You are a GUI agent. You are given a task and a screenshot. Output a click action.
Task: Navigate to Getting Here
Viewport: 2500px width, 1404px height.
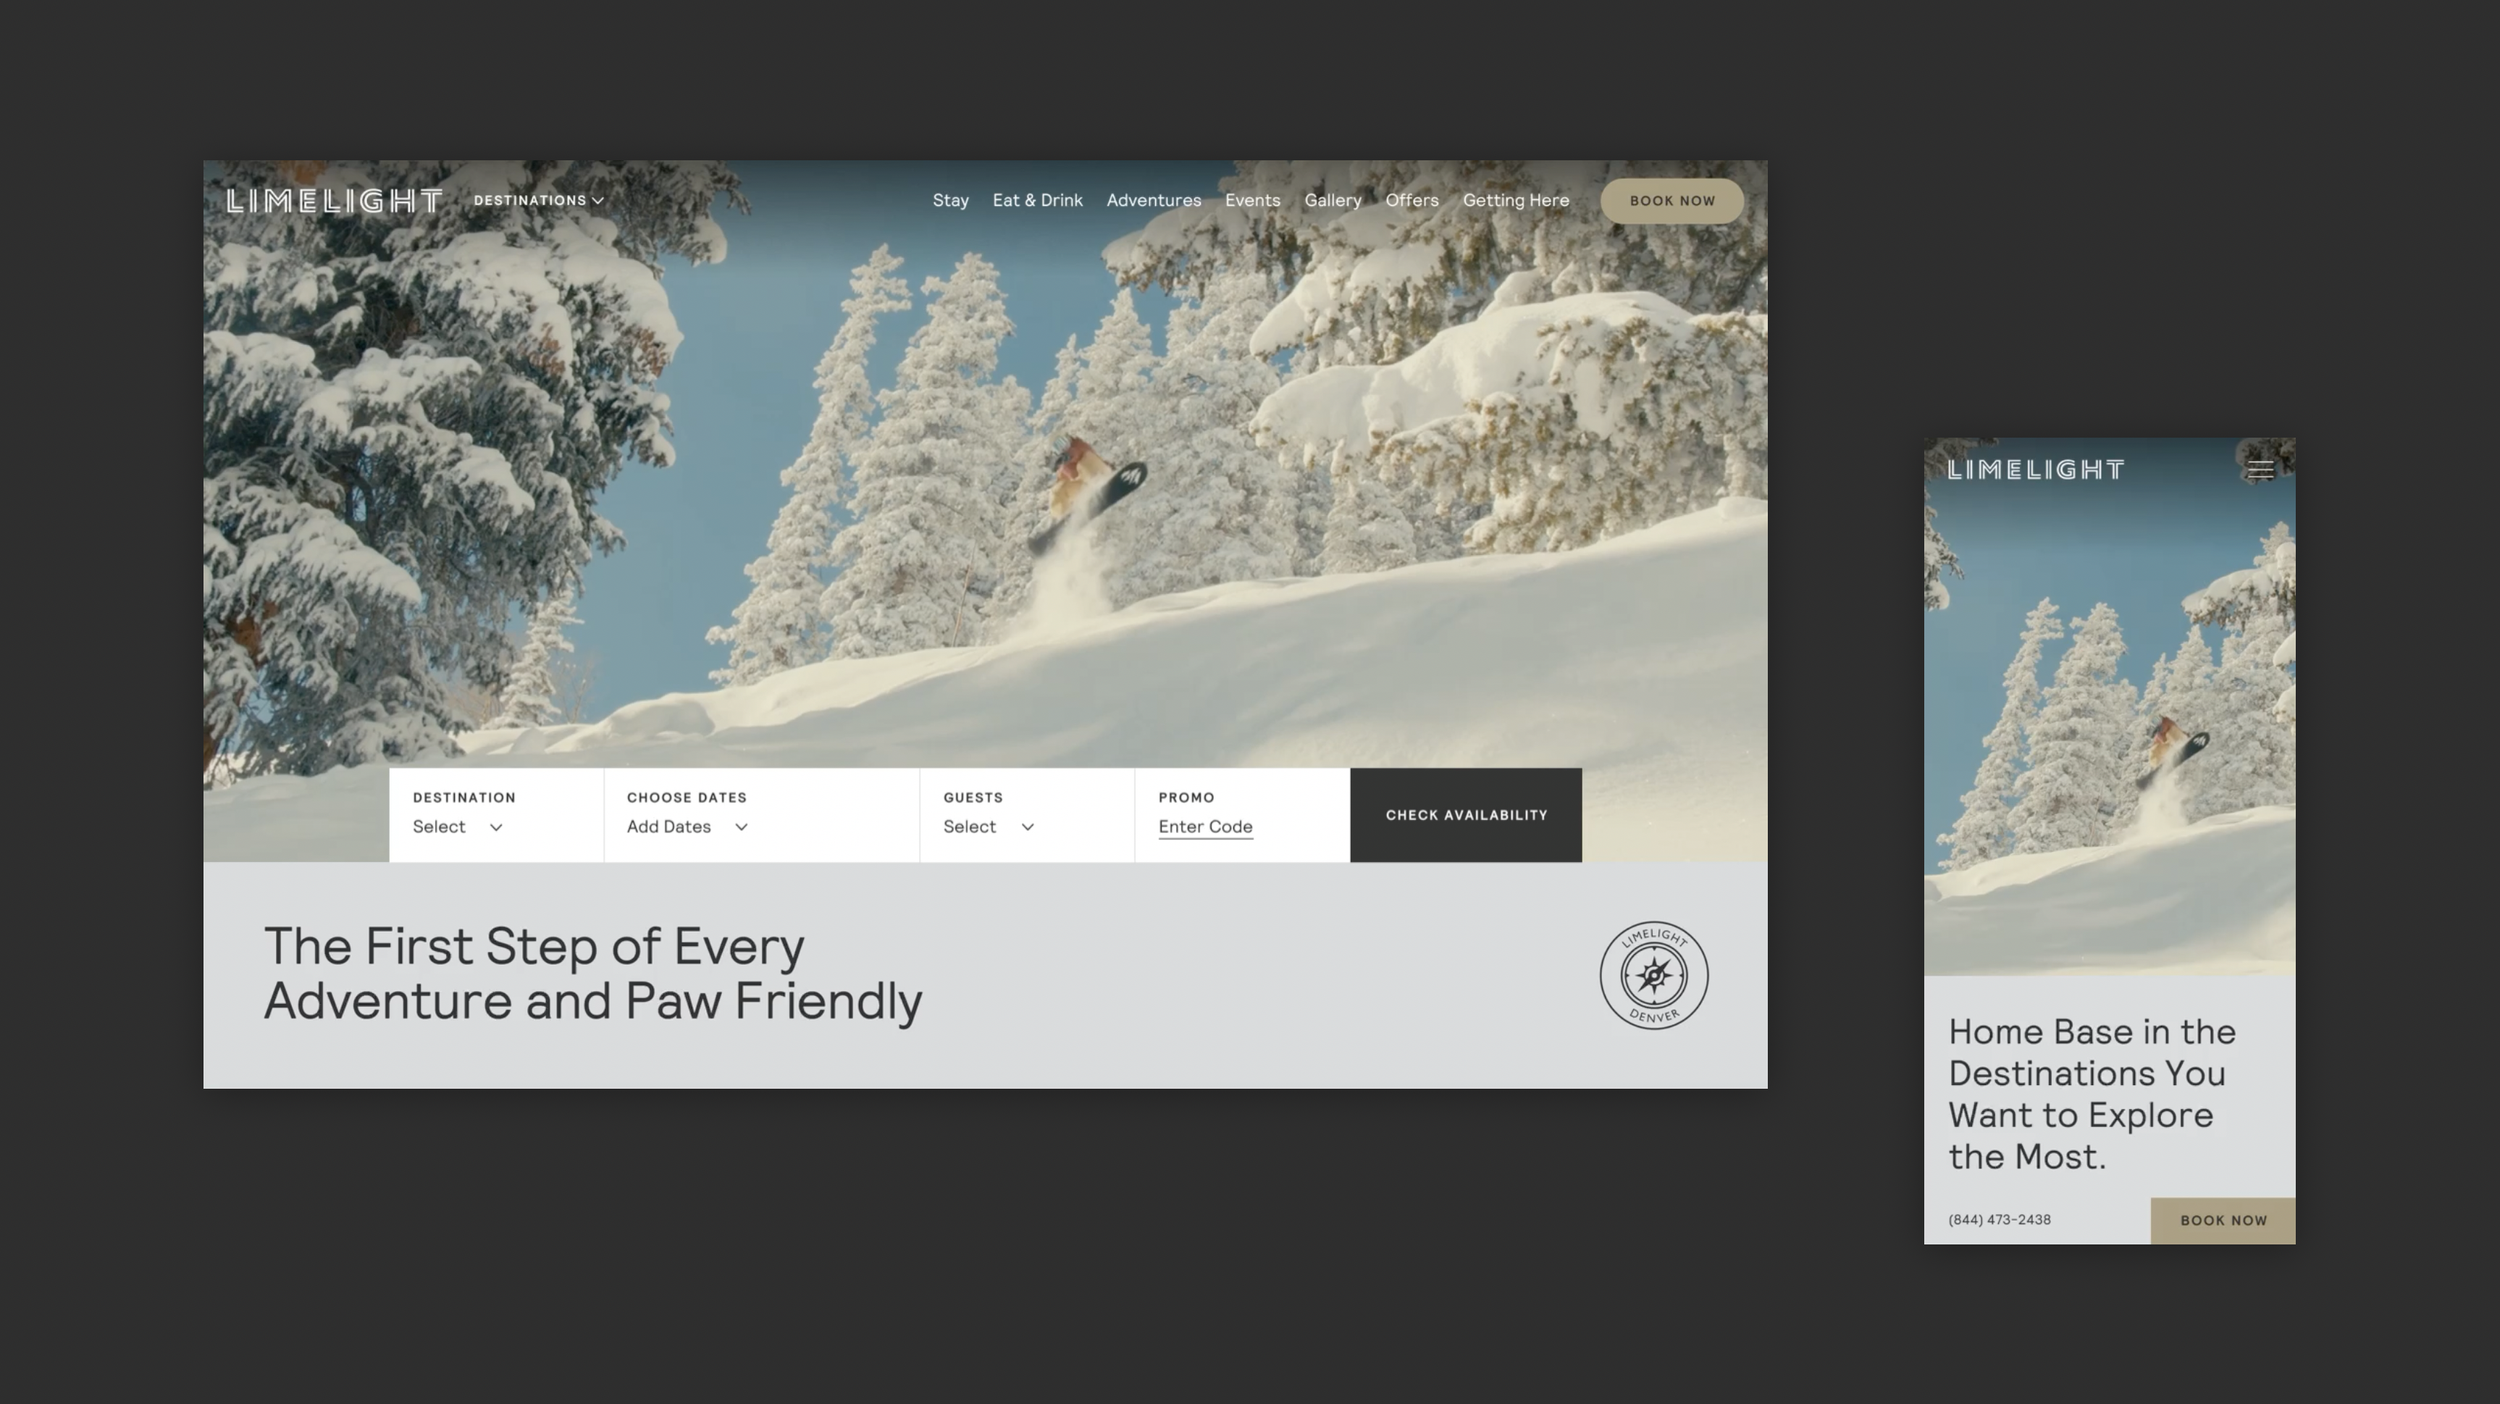pos(1515,201)
